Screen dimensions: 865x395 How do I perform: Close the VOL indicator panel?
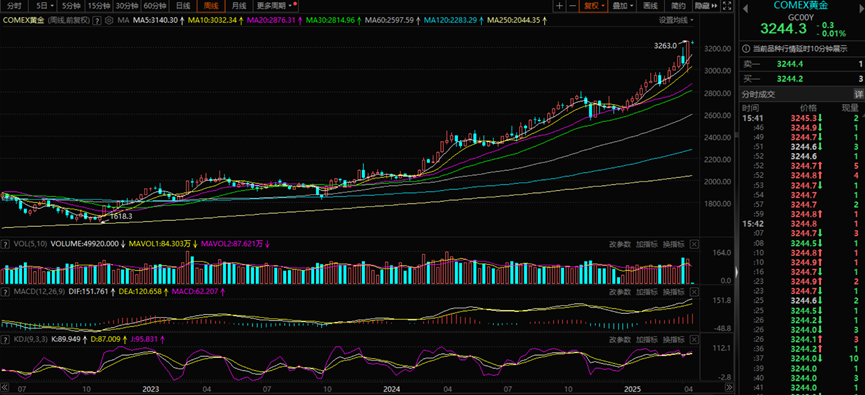pyautogui.click(x=694, y=244)
